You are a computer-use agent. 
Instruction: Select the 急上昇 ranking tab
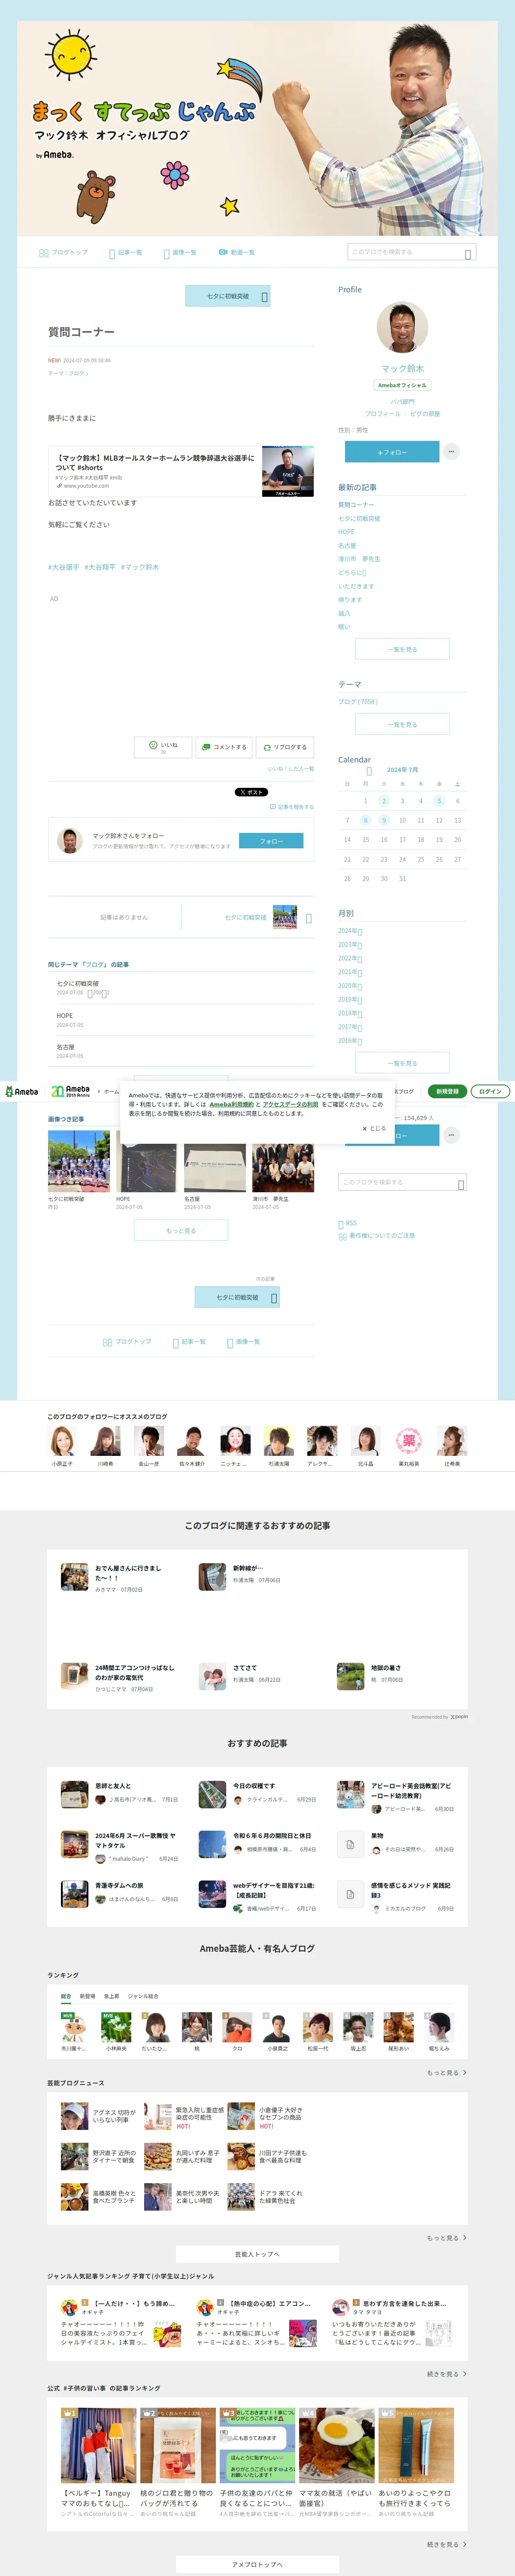[x=111, y=1996]
